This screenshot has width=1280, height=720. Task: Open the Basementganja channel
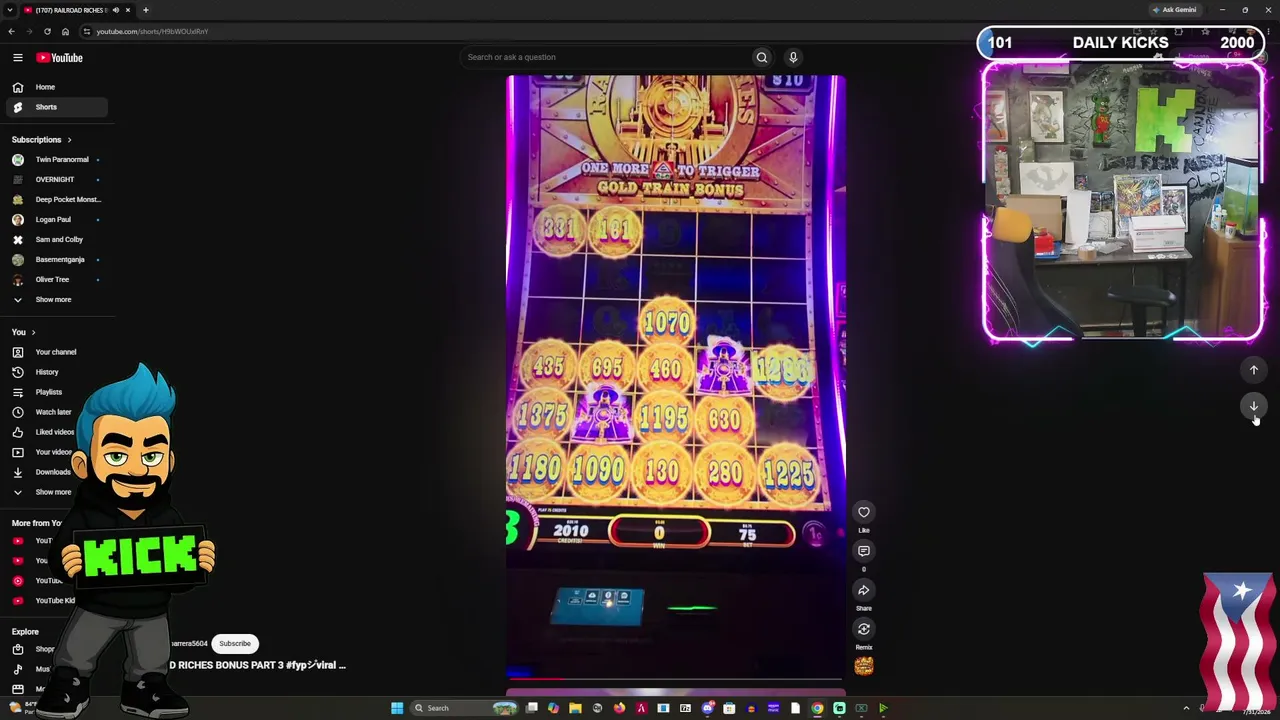[56, 260]
